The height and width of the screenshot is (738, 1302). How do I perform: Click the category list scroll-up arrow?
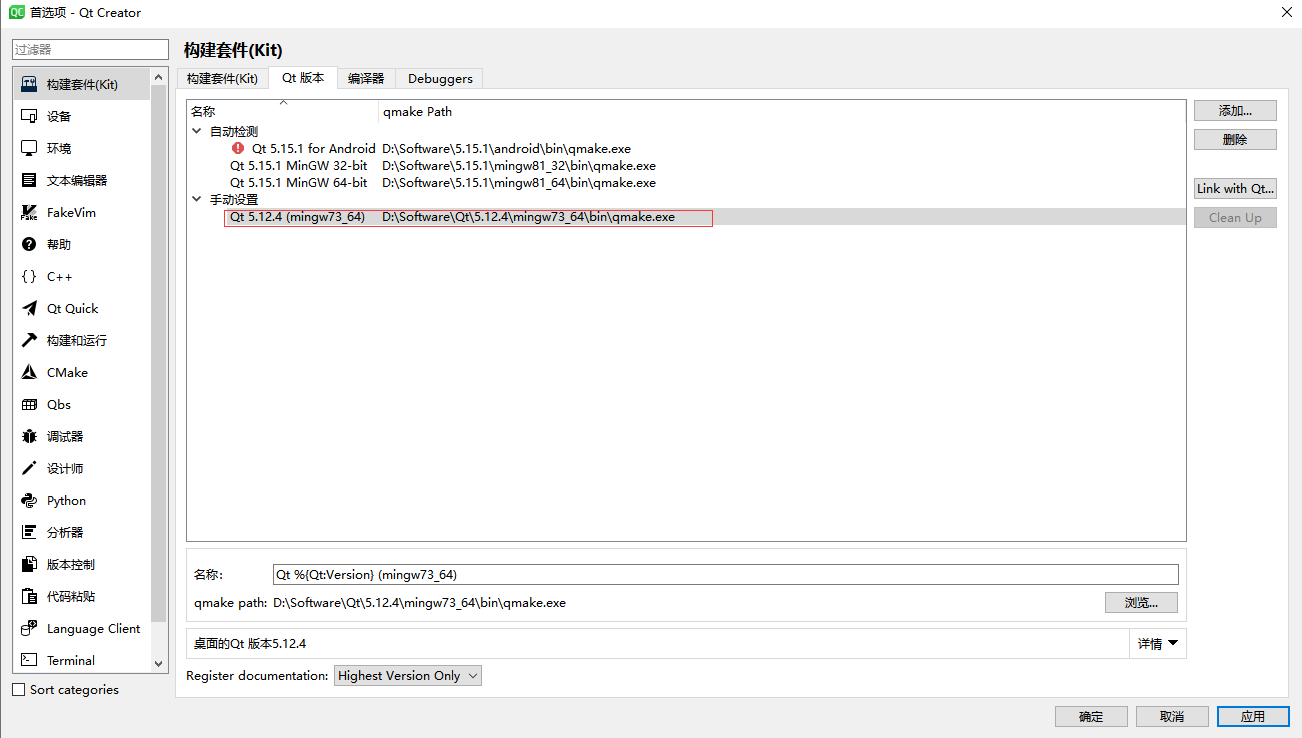pyautogui.click(x=158, y=76)
